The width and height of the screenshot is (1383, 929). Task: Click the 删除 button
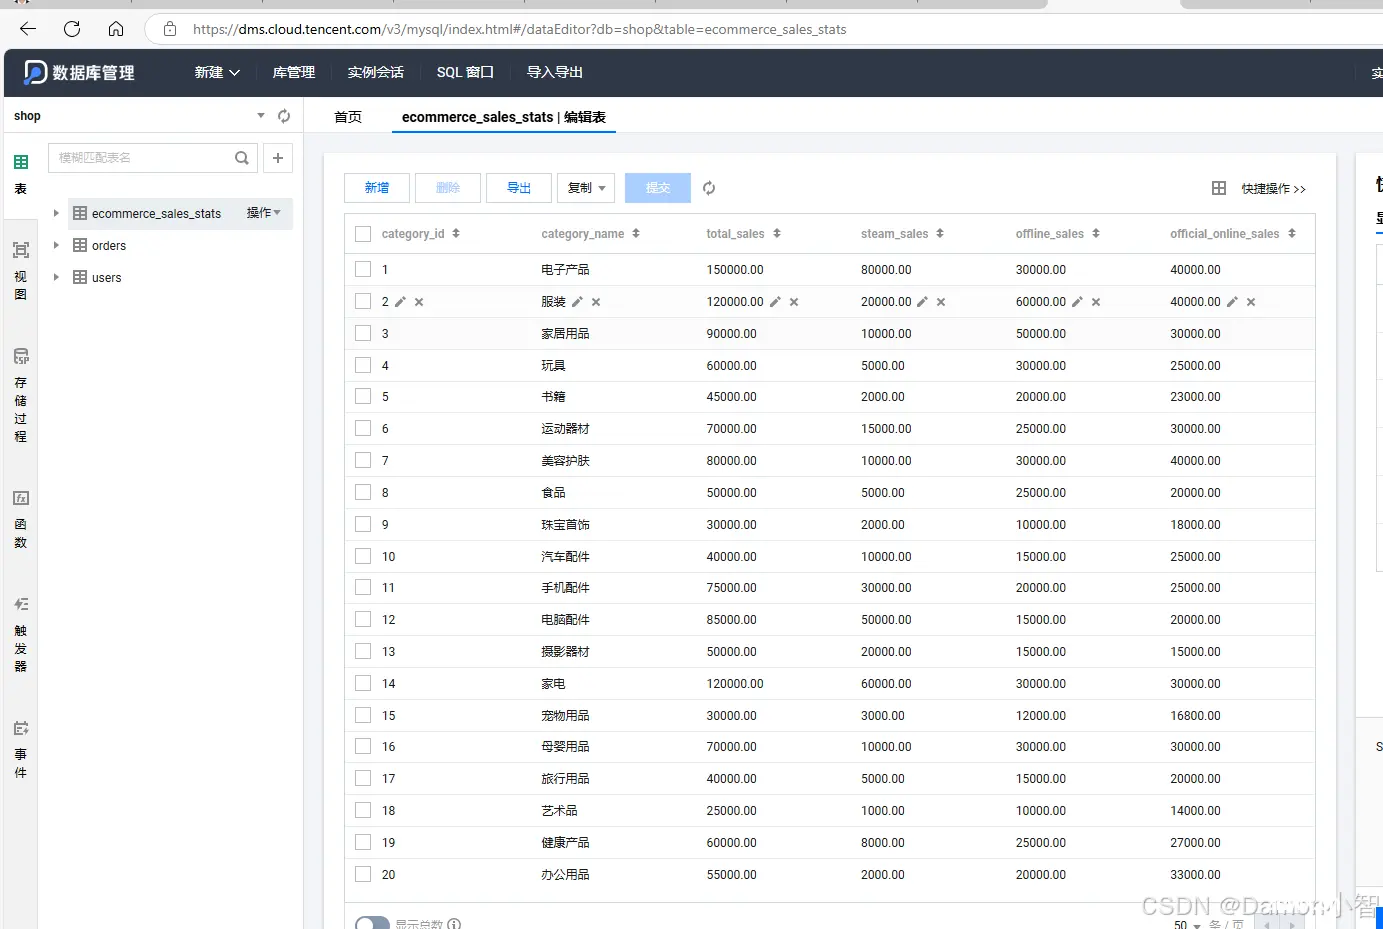click(448, 188)
